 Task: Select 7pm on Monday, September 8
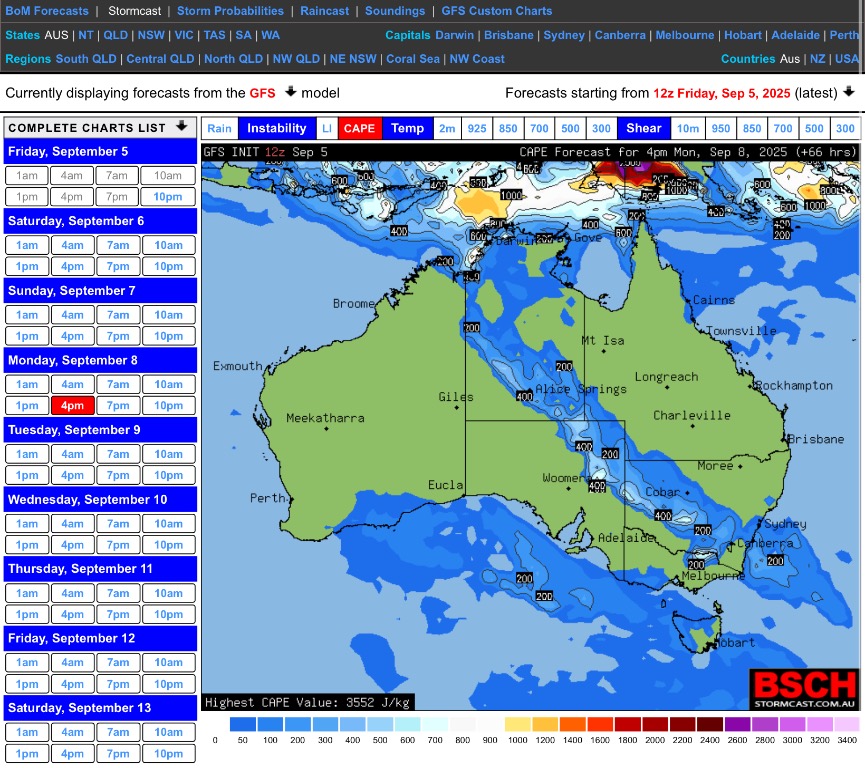(118, 406)
